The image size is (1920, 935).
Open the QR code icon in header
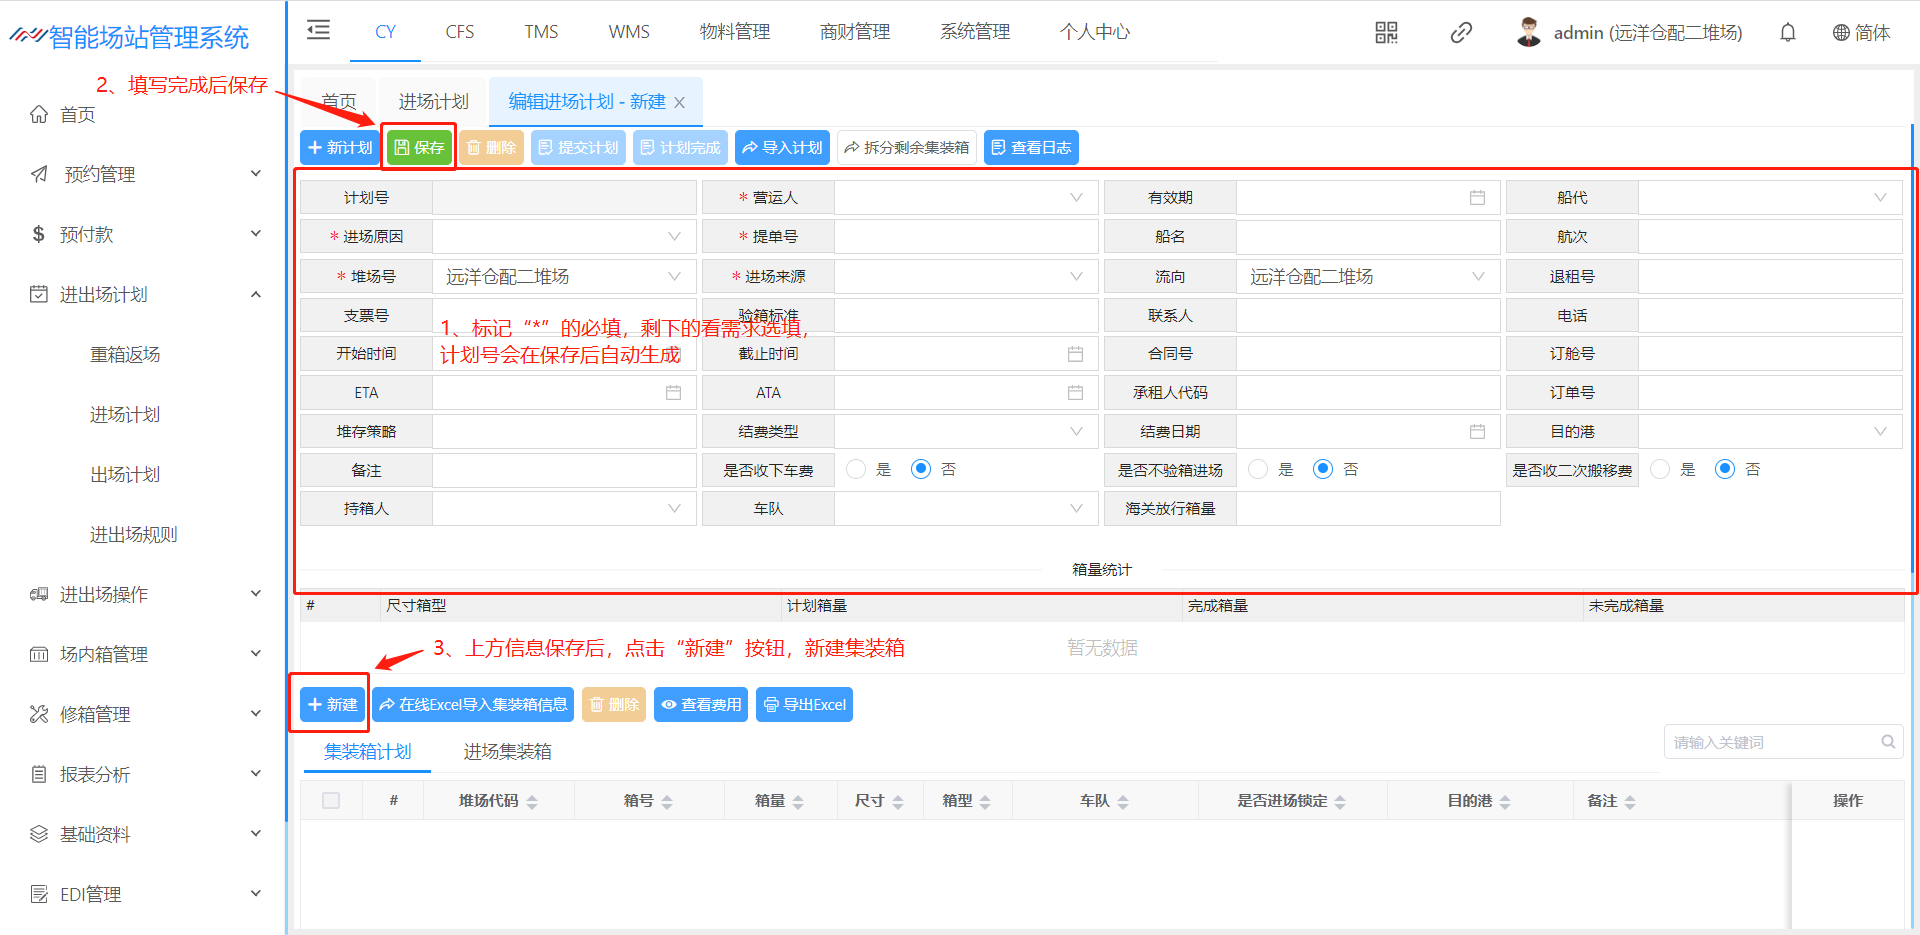(1386, 33)
